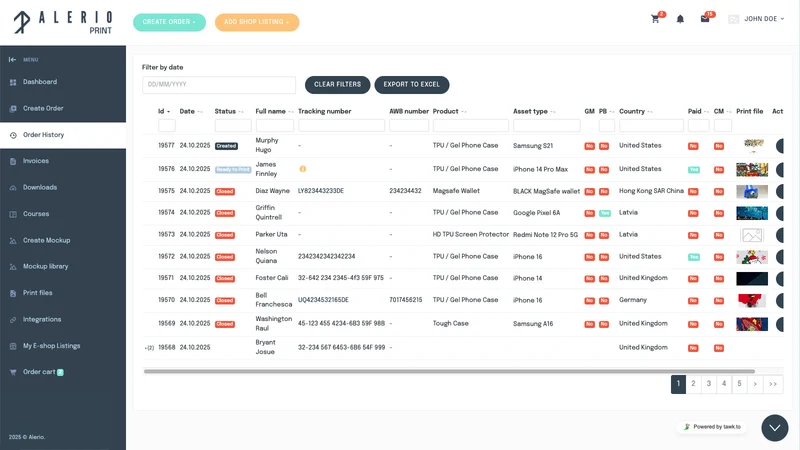
Task: Click Export to Excel button
Action: tap(412, 85)
